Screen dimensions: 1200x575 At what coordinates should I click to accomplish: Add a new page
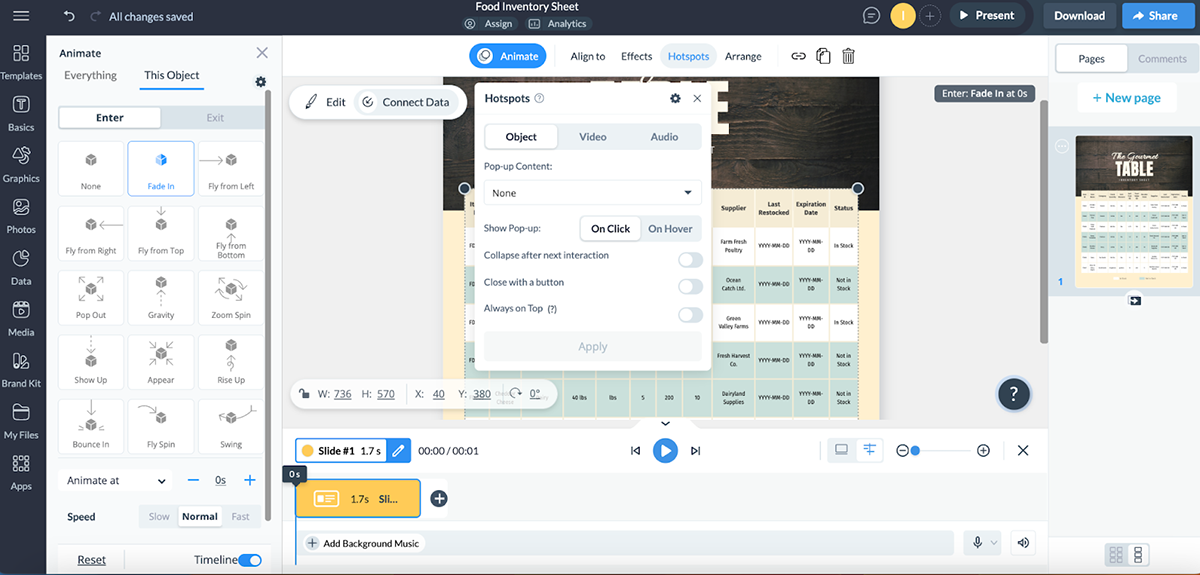(x=1126, y=98)
